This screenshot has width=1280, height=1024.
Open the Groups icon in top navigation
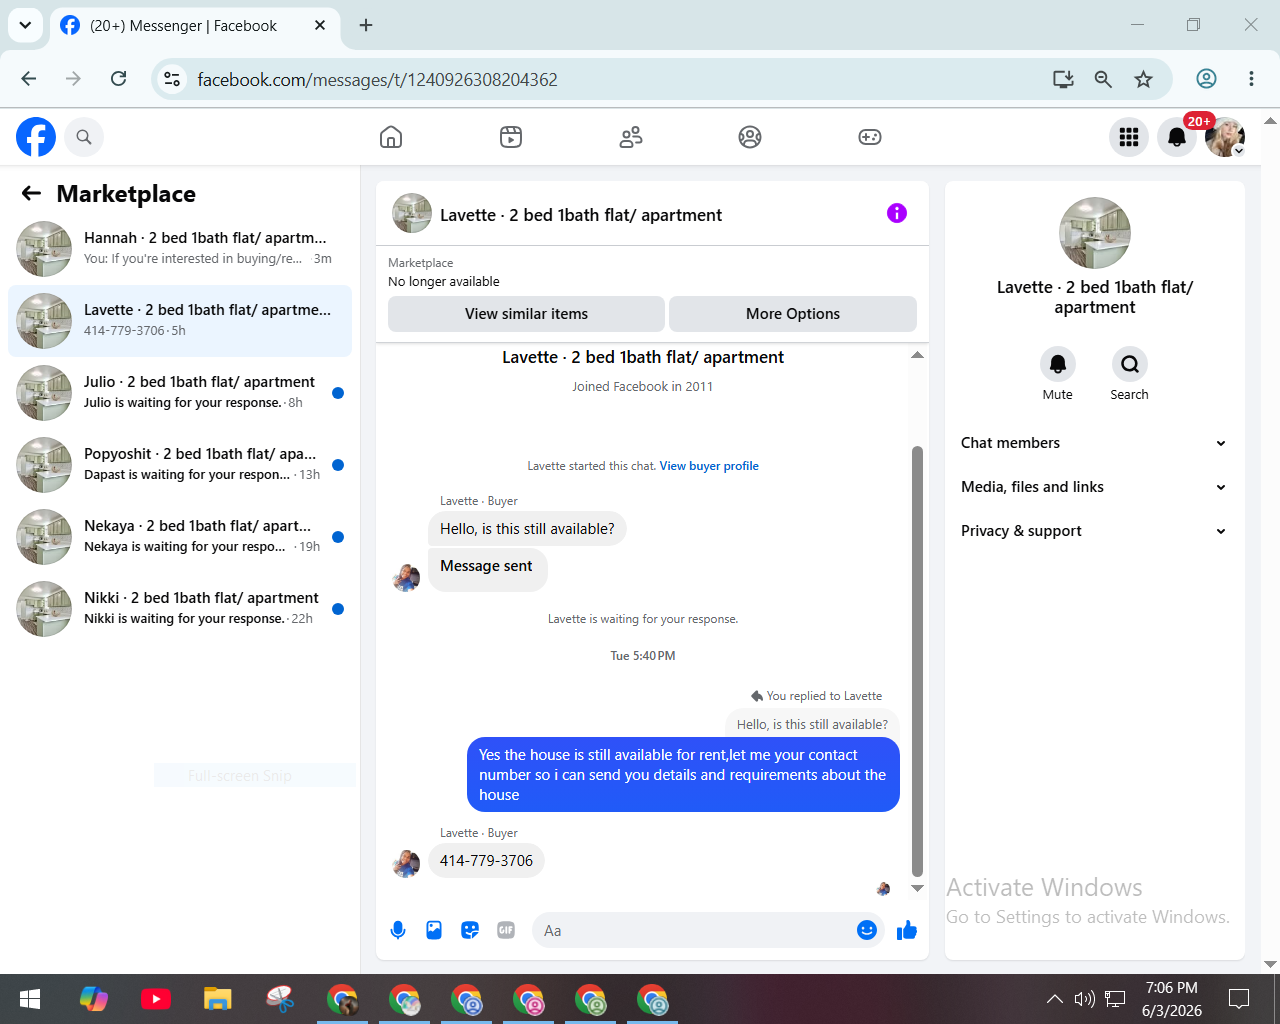(x=750, y=137)
